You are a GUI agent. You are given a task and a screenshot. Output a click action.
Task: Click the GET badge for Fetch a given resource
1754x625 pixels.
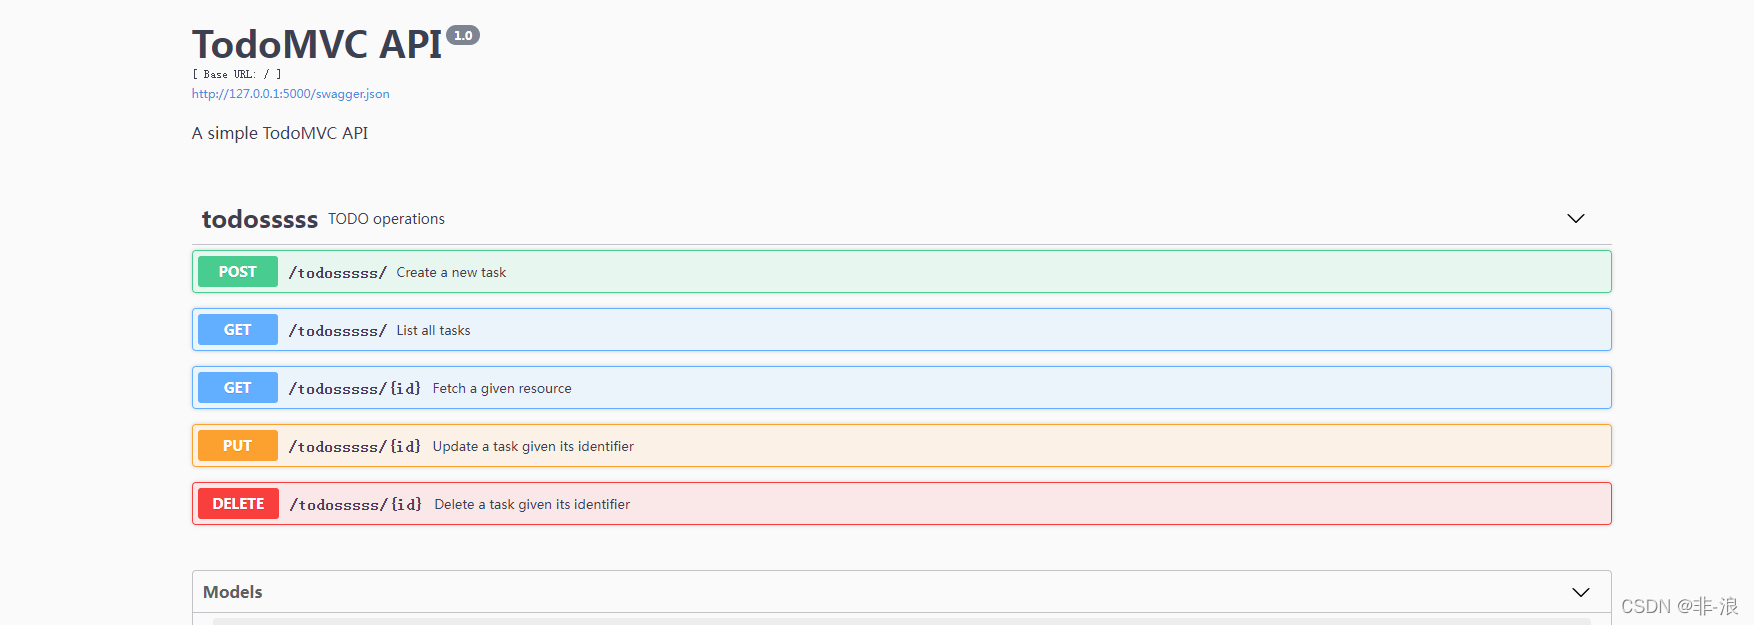[238, 388]
